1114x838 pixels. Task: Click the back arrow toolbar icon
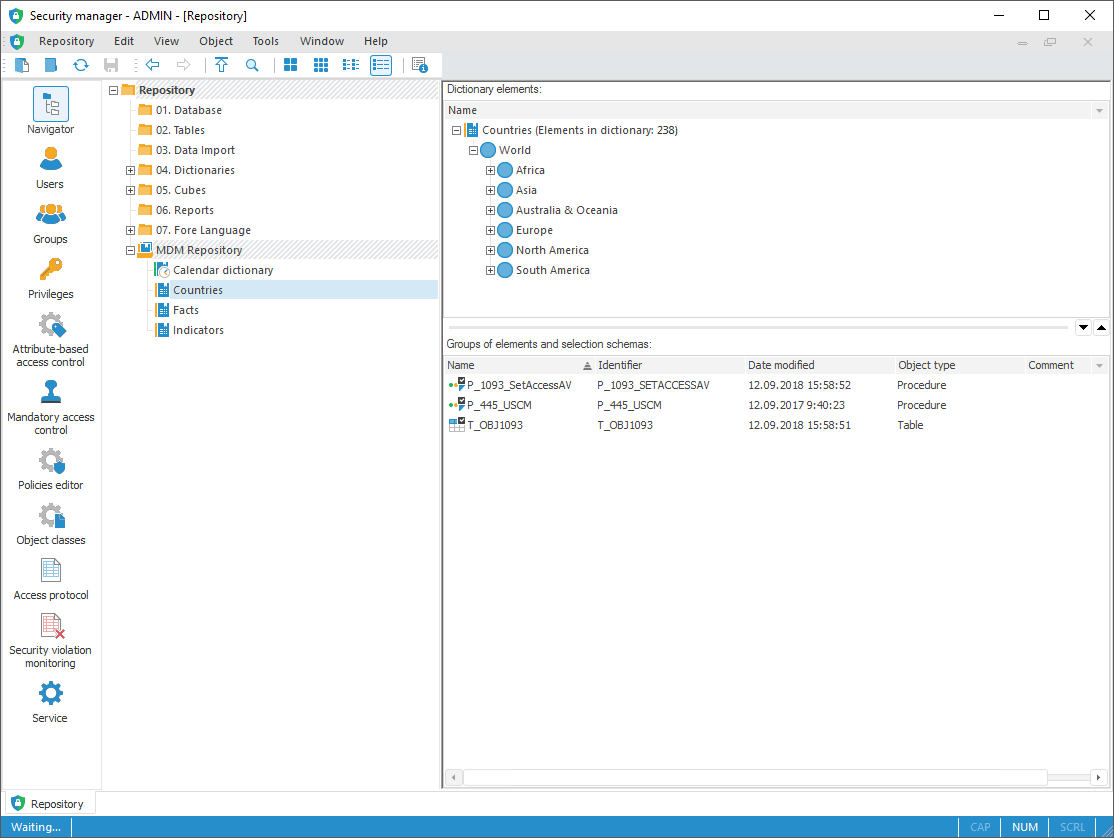pos(153,65)
